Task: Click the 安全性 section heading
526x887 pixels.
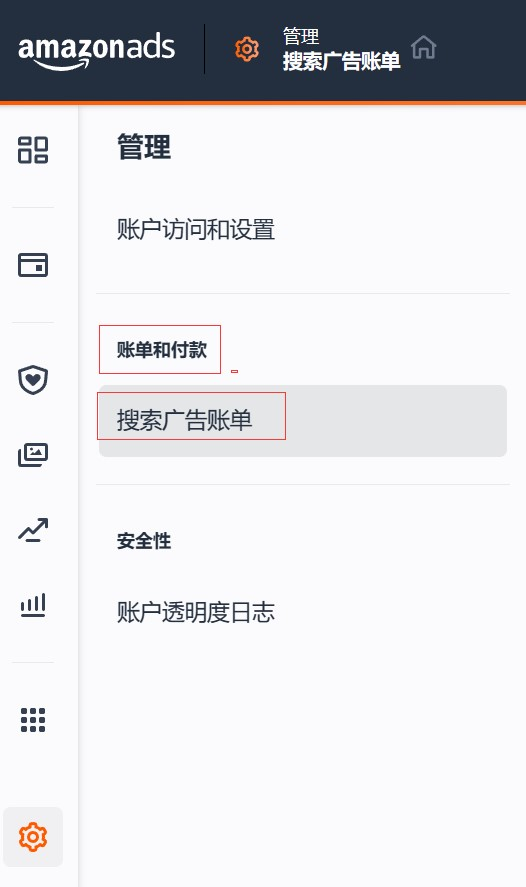Action: click(144, 541)
